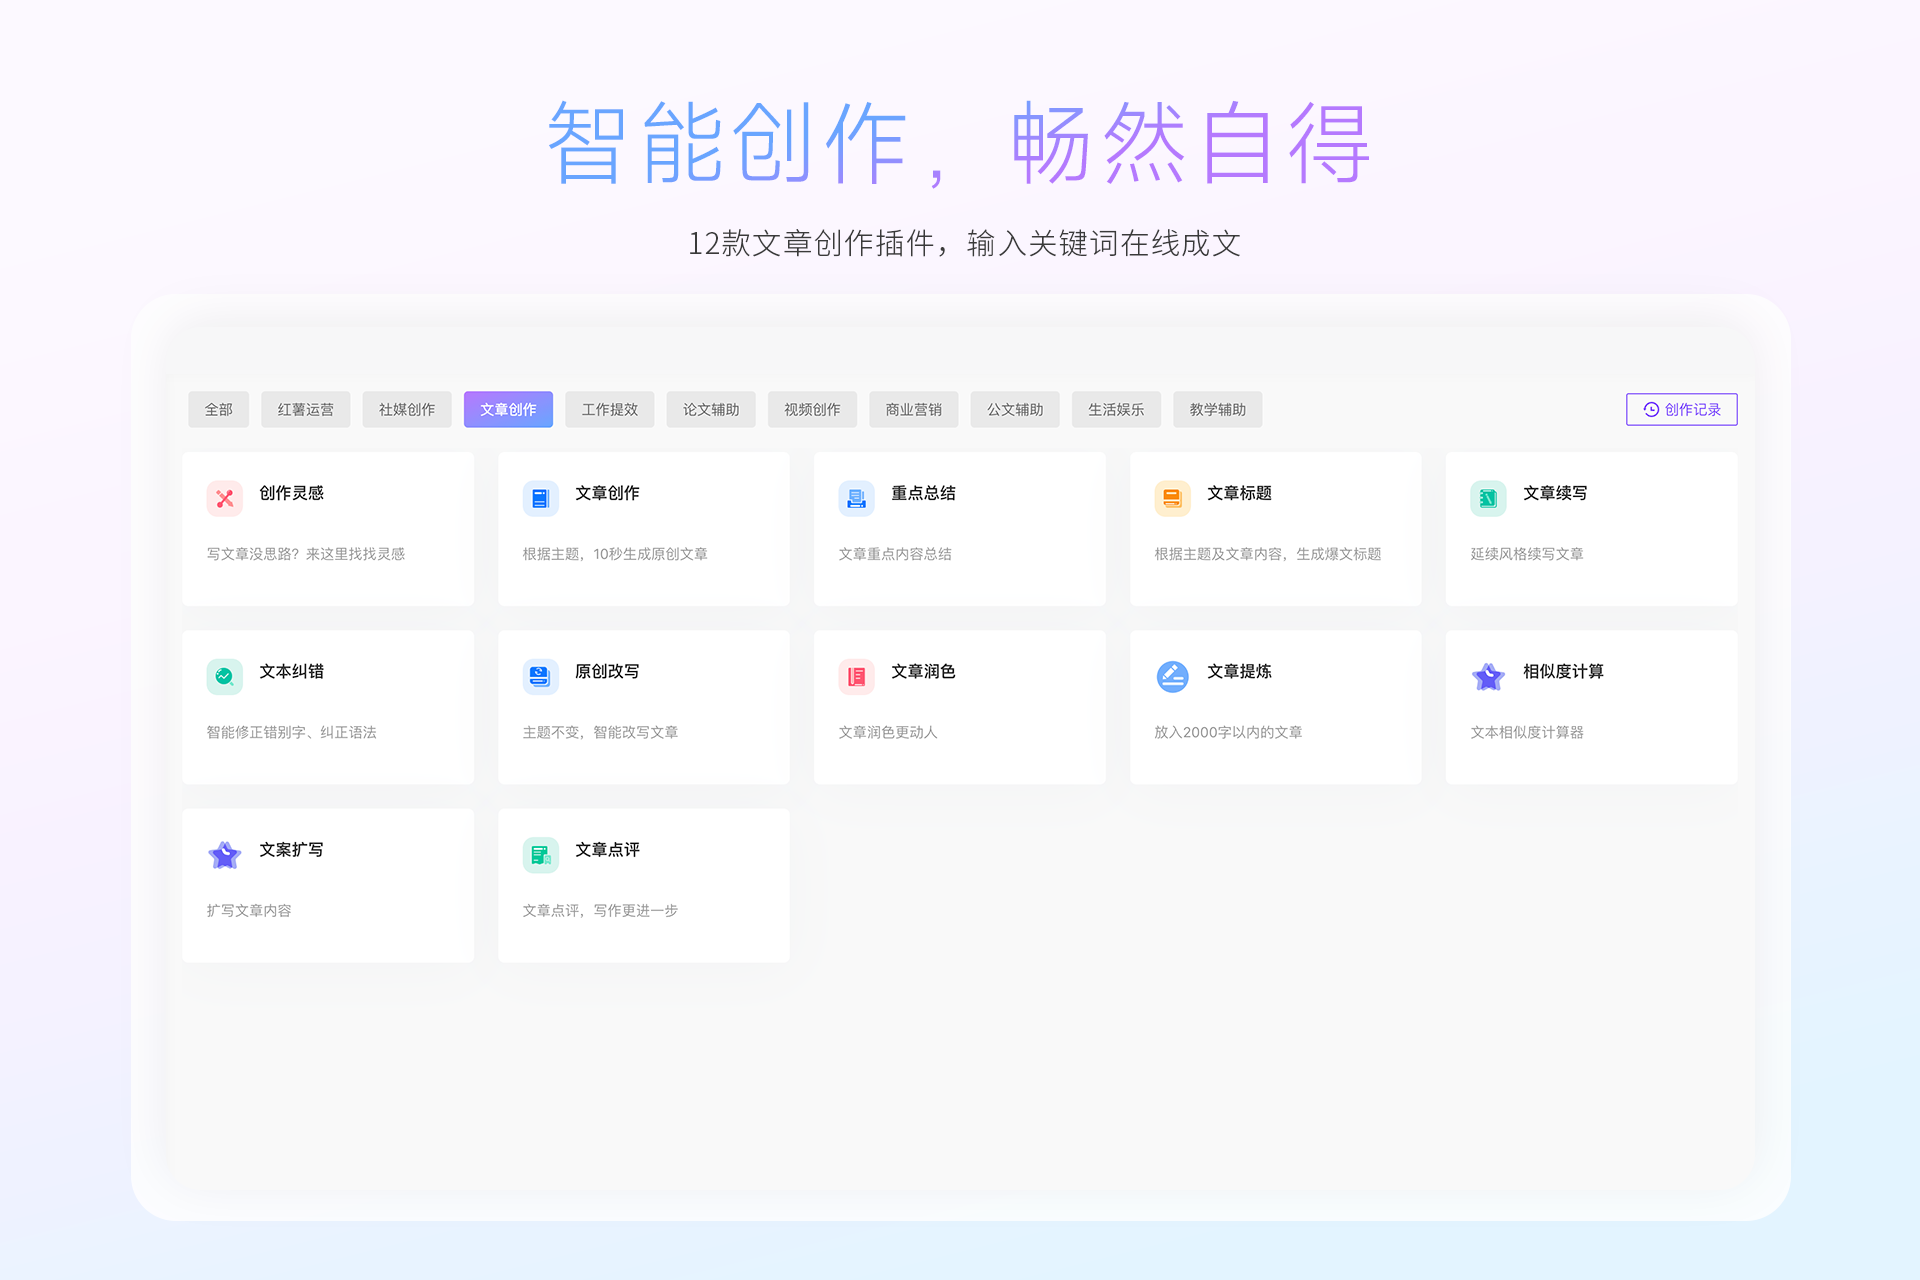Click description 延续风格续写文章
Screen dimensions: 1920x1280
[x=1527, y=554]
